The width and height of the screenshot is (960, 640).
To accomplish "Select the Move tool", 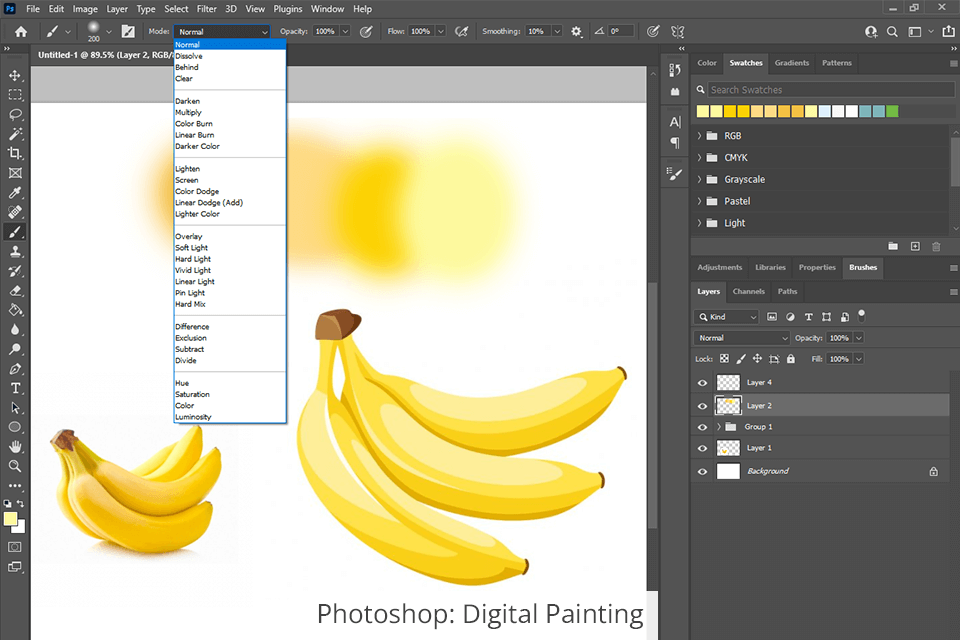I will click(x=15, y=75).
